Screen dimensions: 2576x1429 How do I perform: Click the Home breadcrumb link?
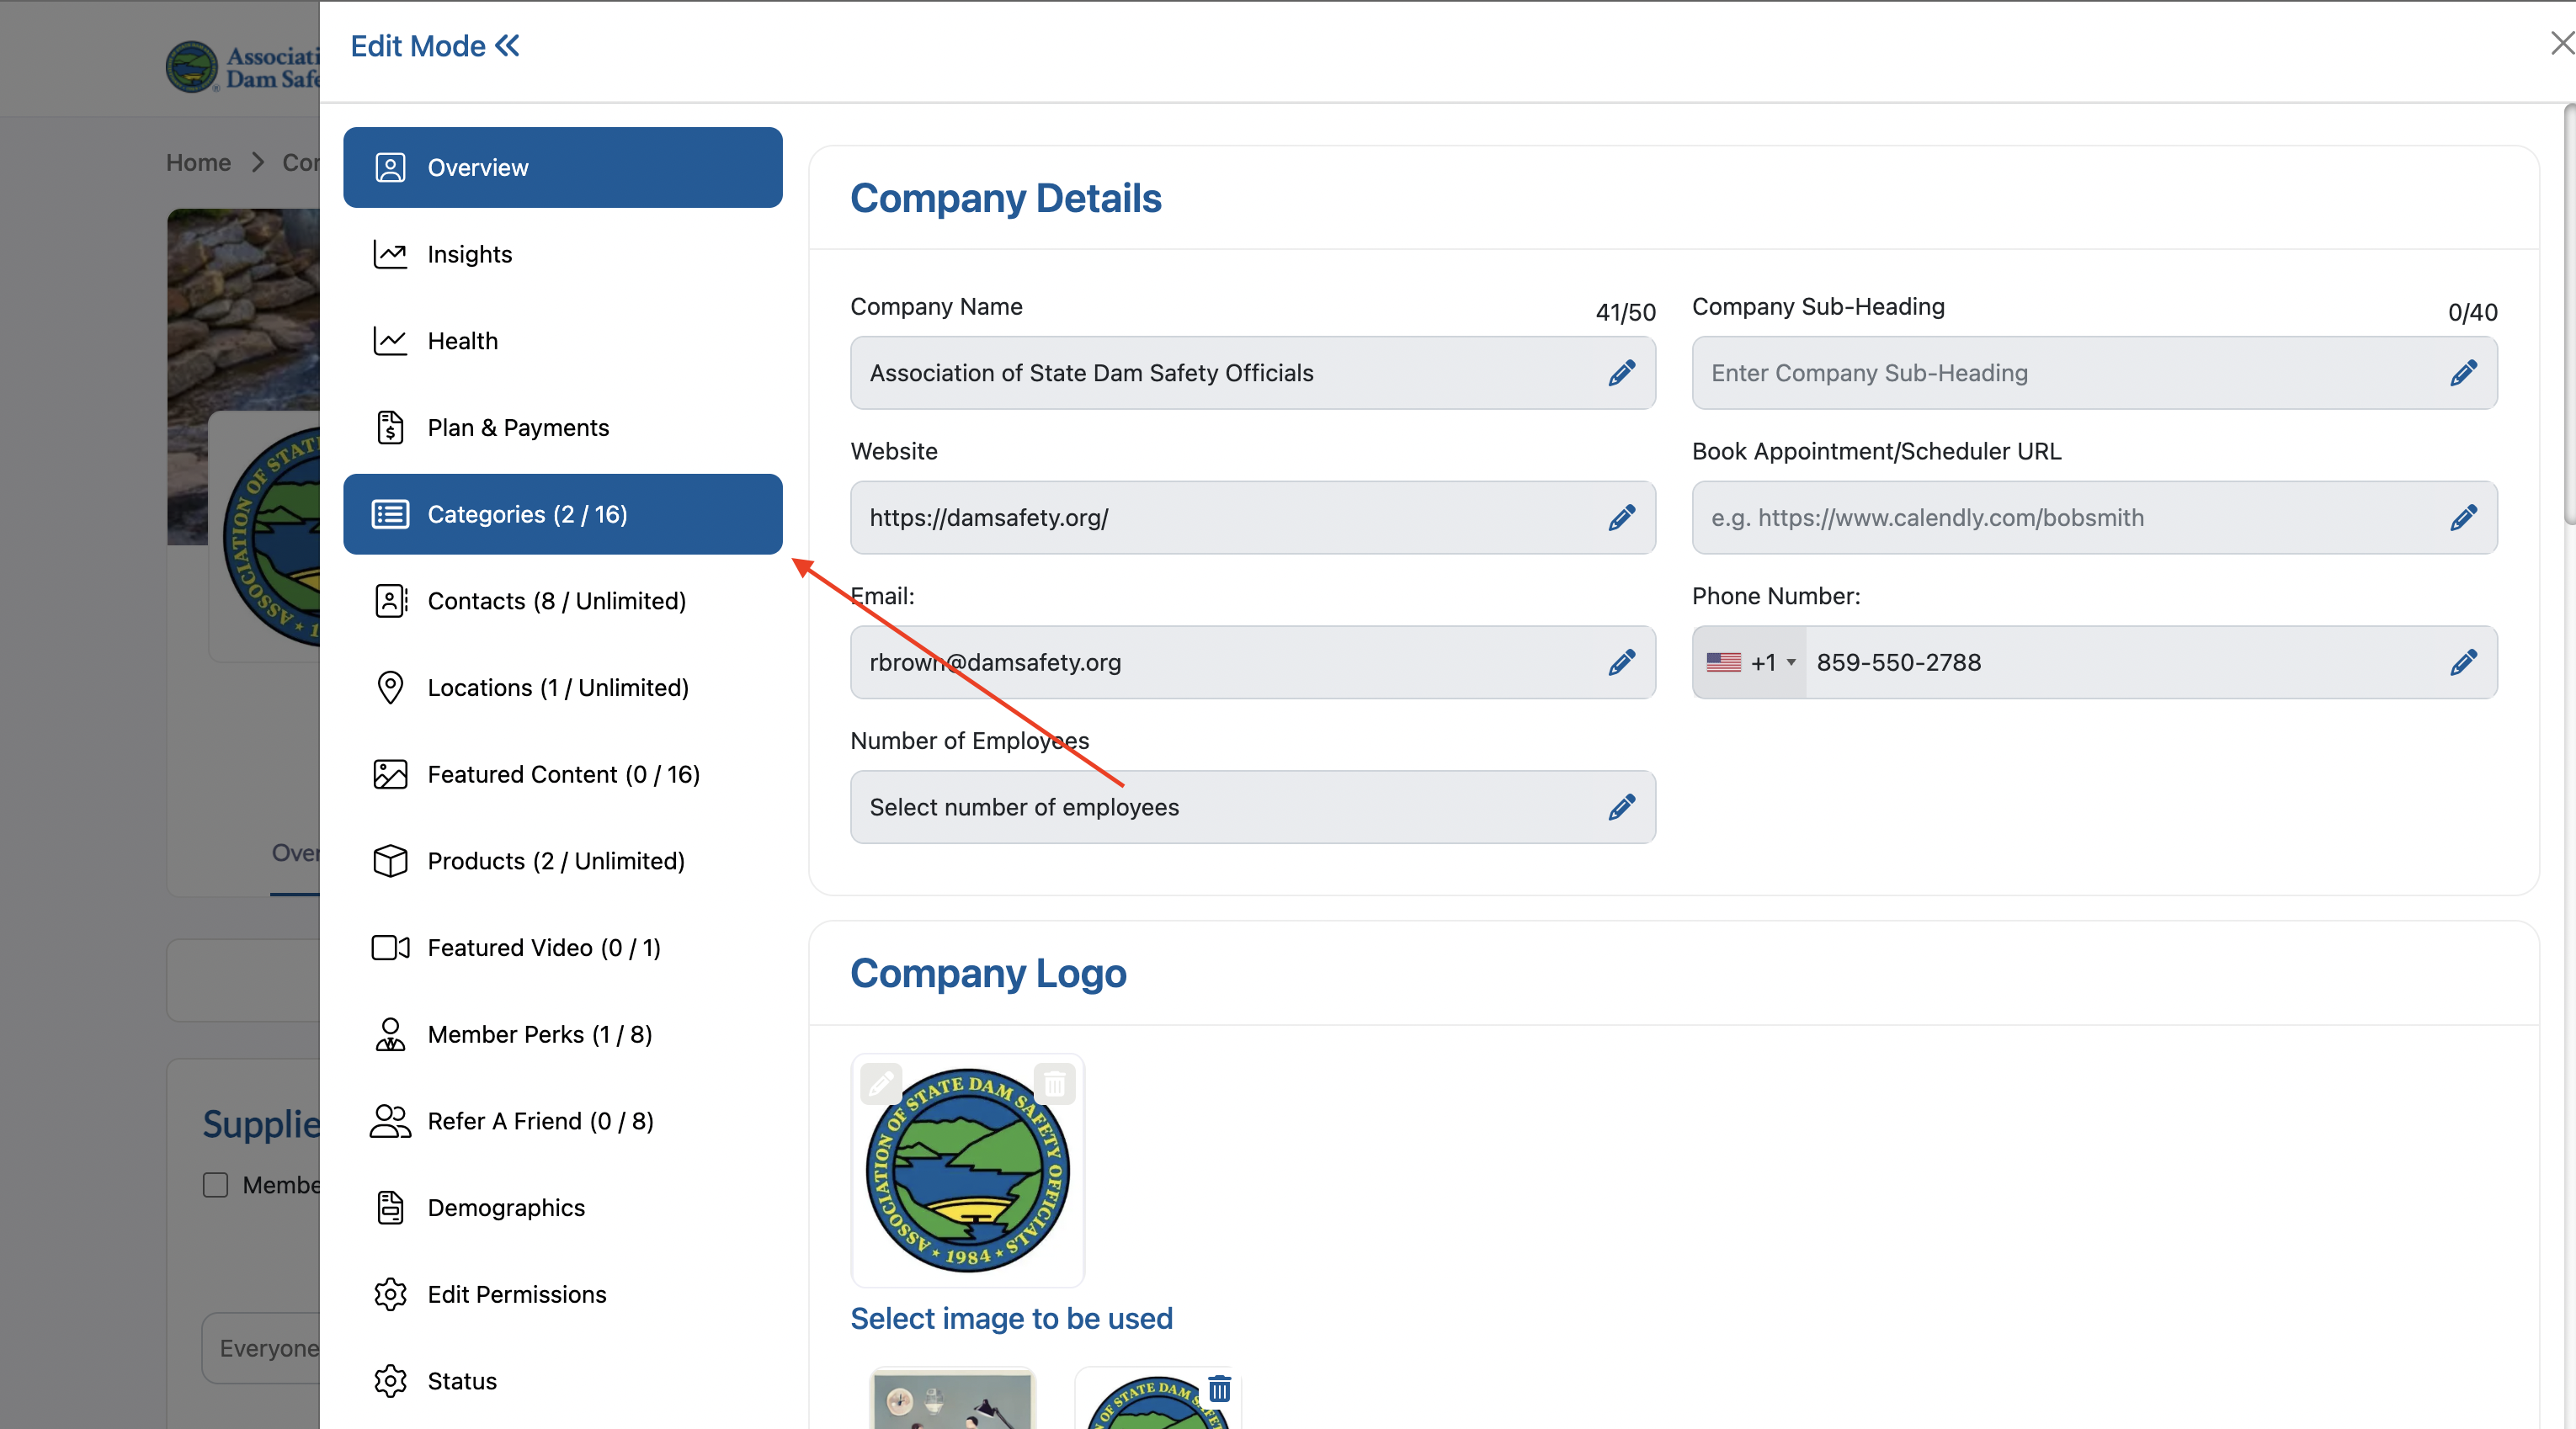tap(198, 162)
